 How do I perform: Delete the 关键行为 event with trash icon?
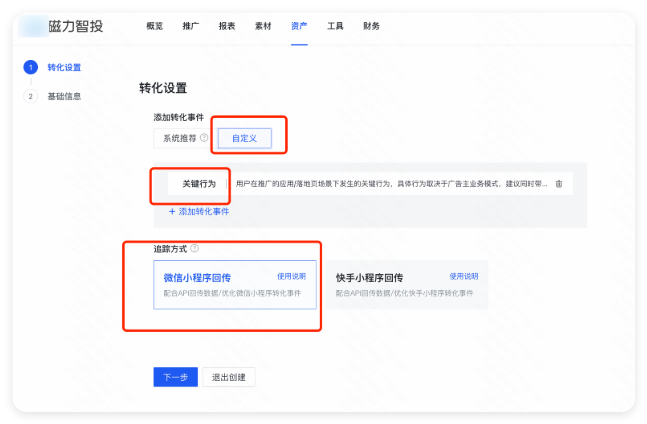pyautogui.click(x=559, y=184)
